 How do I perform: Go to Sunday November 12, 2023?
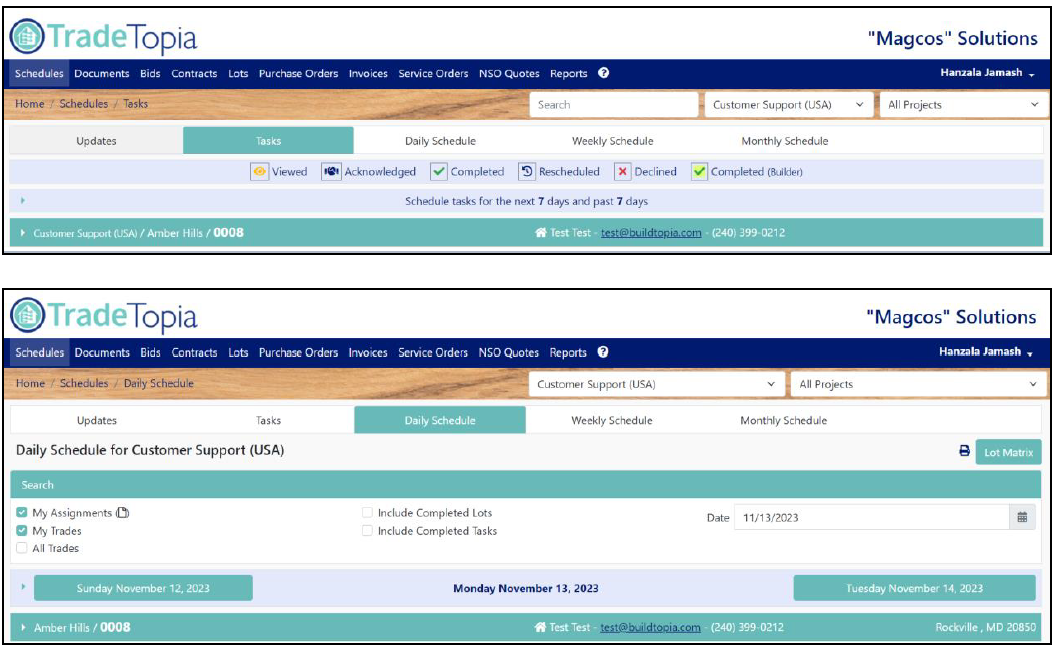(143, 588)
